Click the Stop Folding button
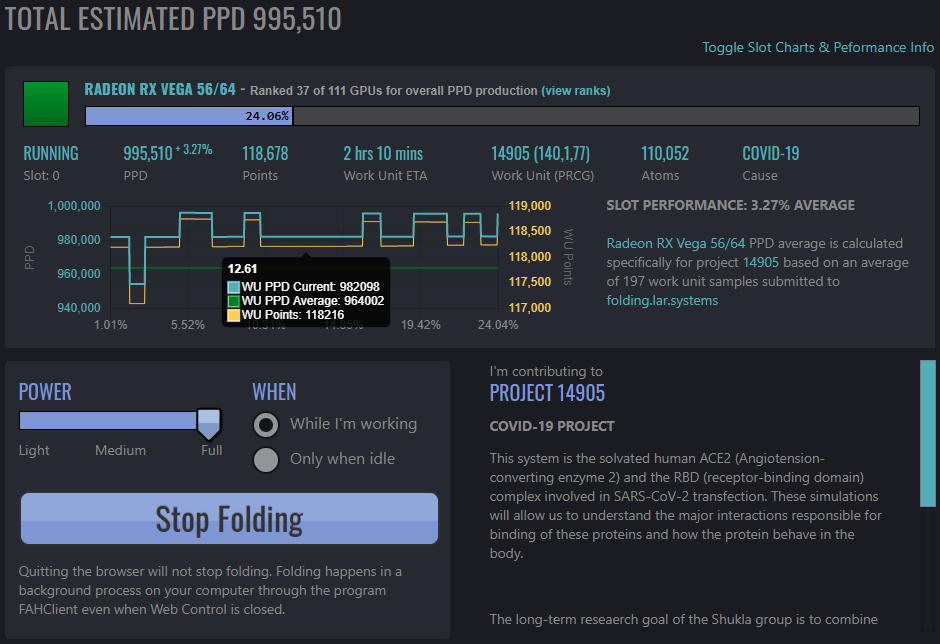940x644 pixels. point(229,519)
